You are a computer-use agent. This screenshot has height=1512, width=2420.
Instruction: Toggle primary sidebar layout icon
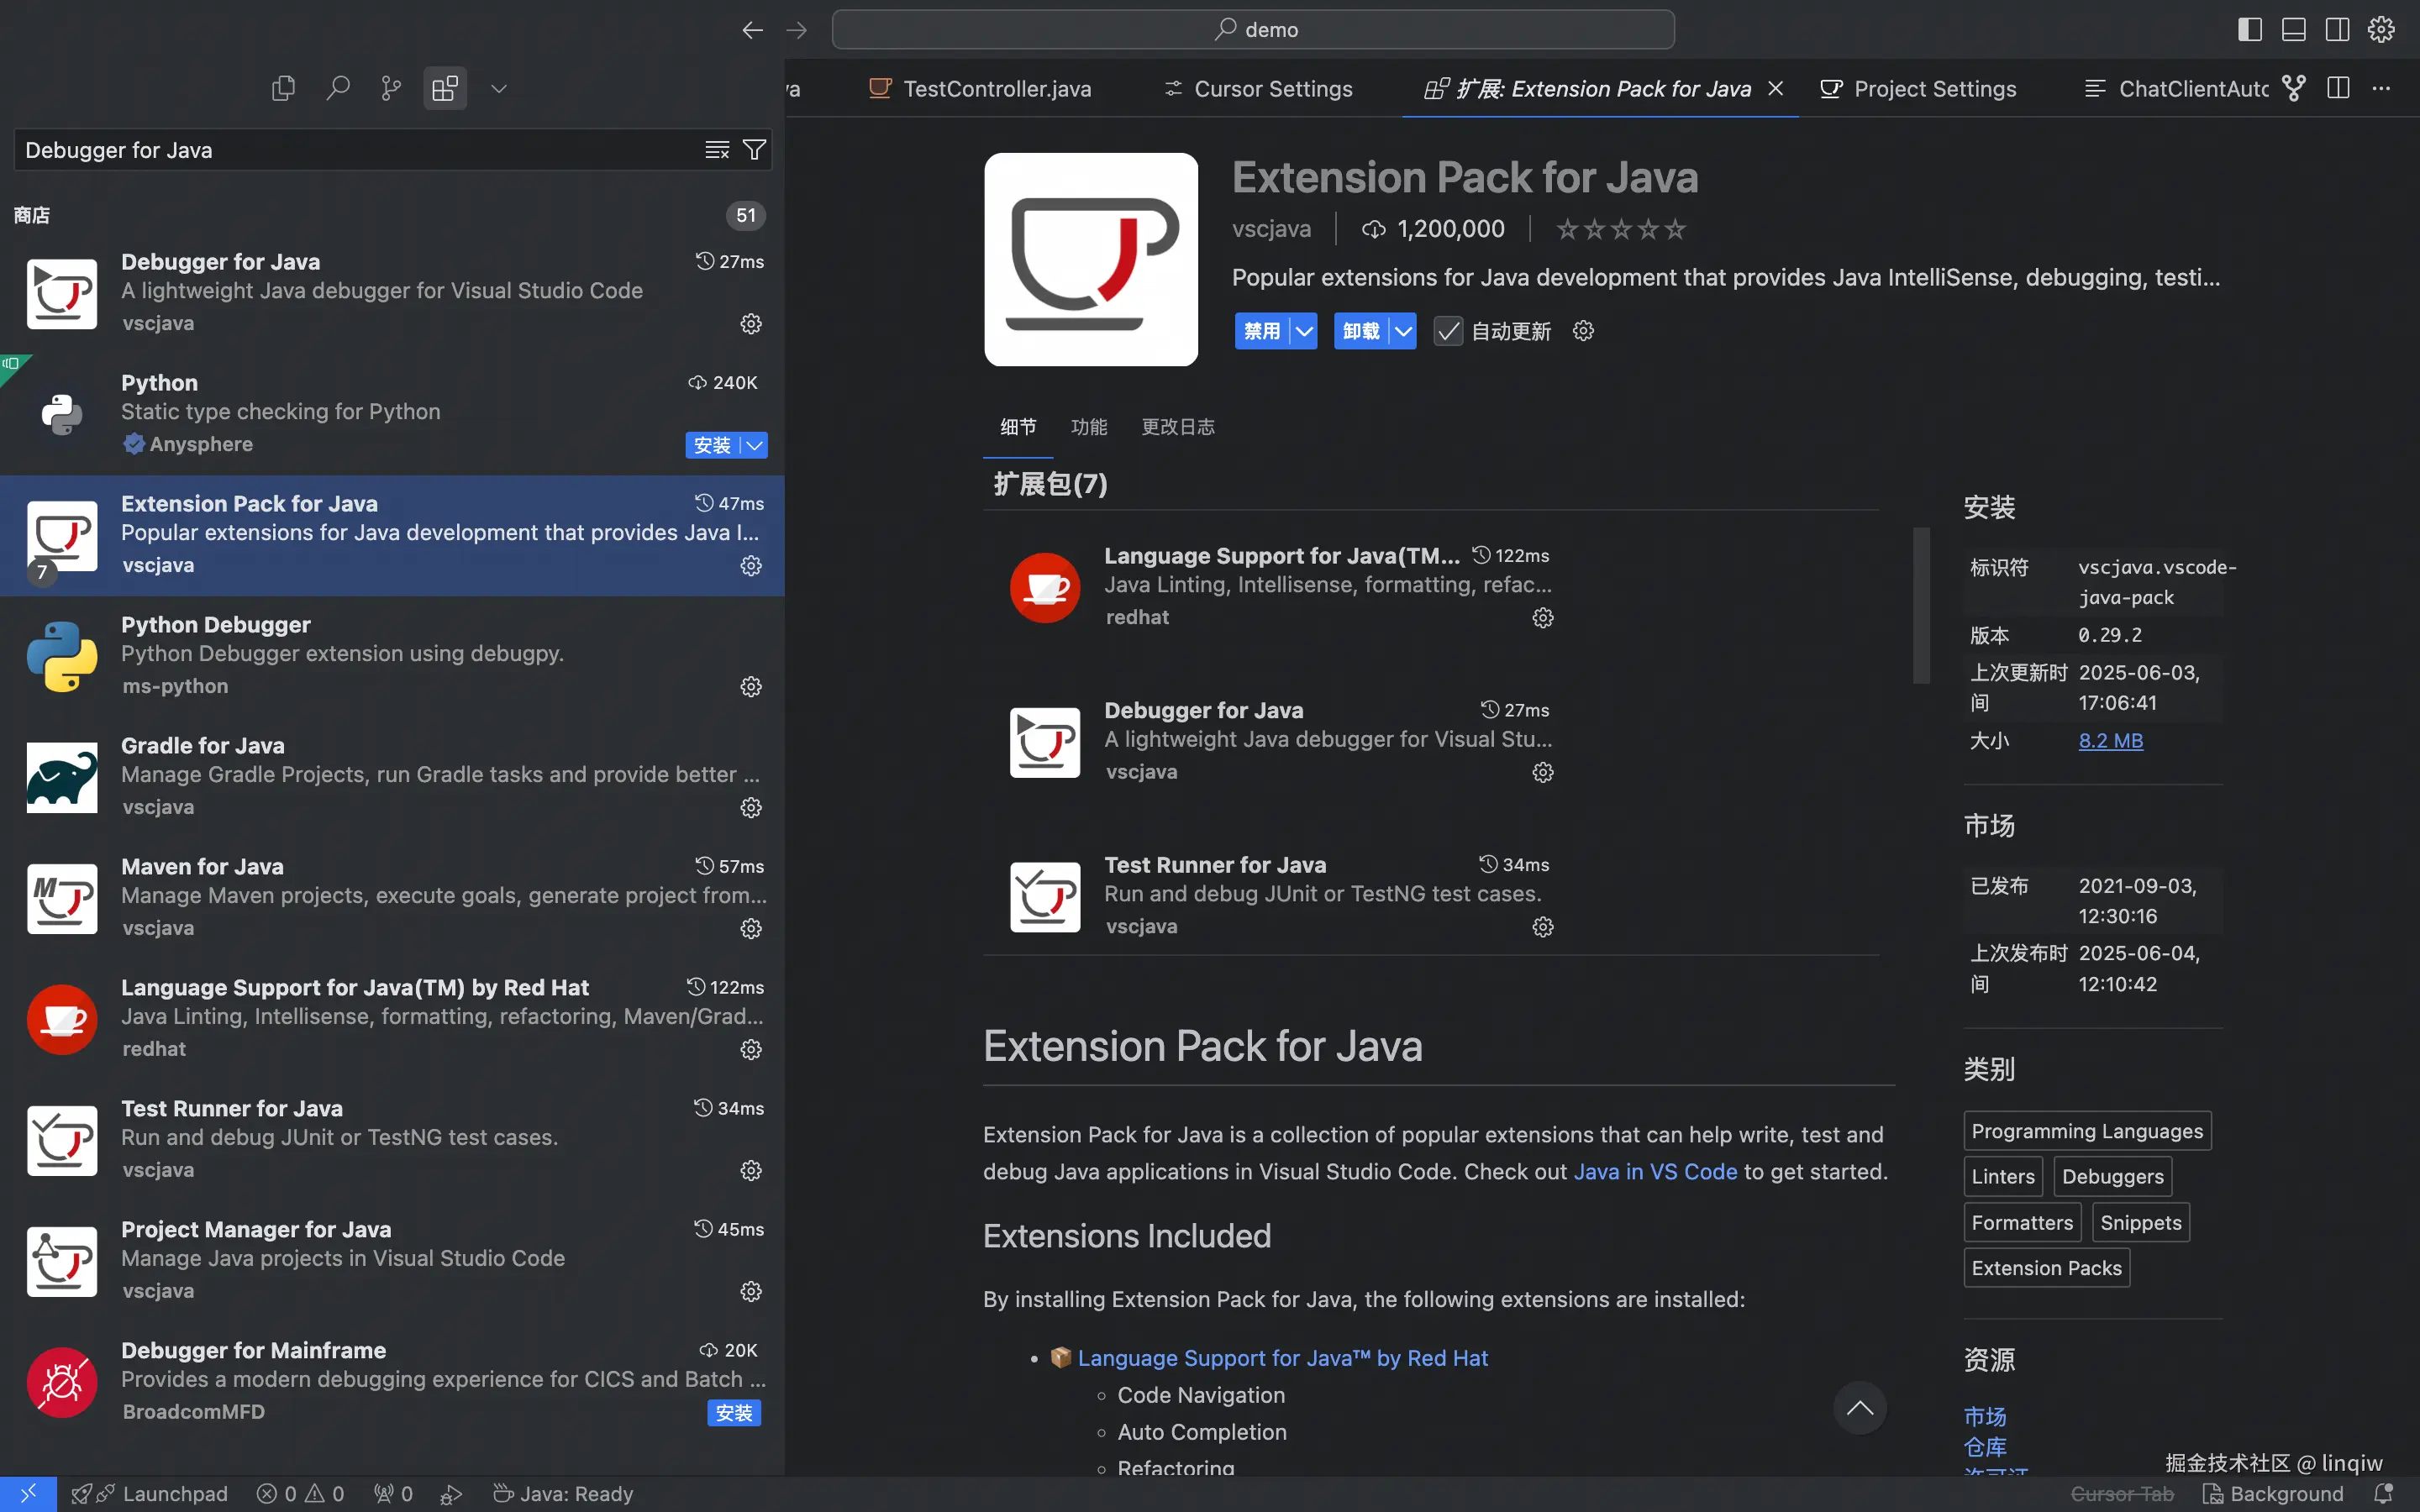2249,29
